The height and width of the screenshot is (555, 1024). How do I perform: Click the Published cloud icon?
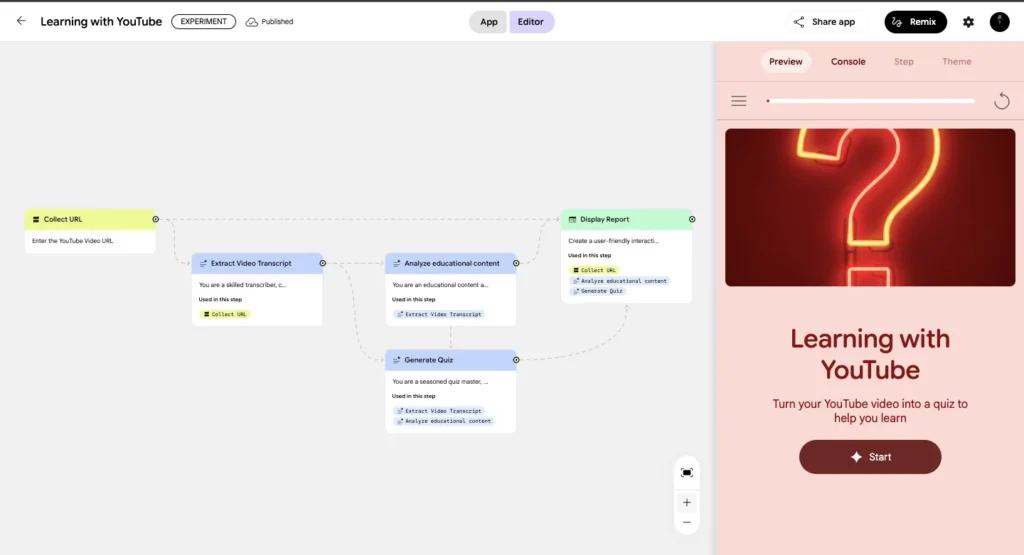251,22
